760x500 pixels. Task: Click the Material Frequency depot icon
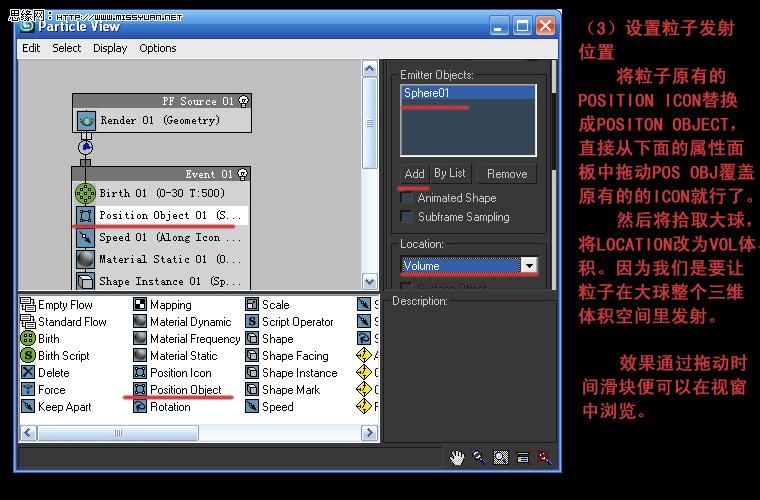(x=140, y=339)
